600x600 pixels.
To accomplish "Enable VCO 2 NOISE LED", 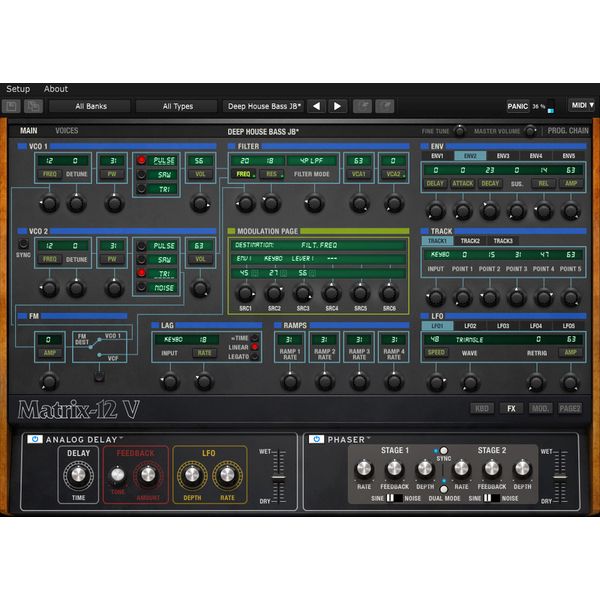I will coord(142,287).
